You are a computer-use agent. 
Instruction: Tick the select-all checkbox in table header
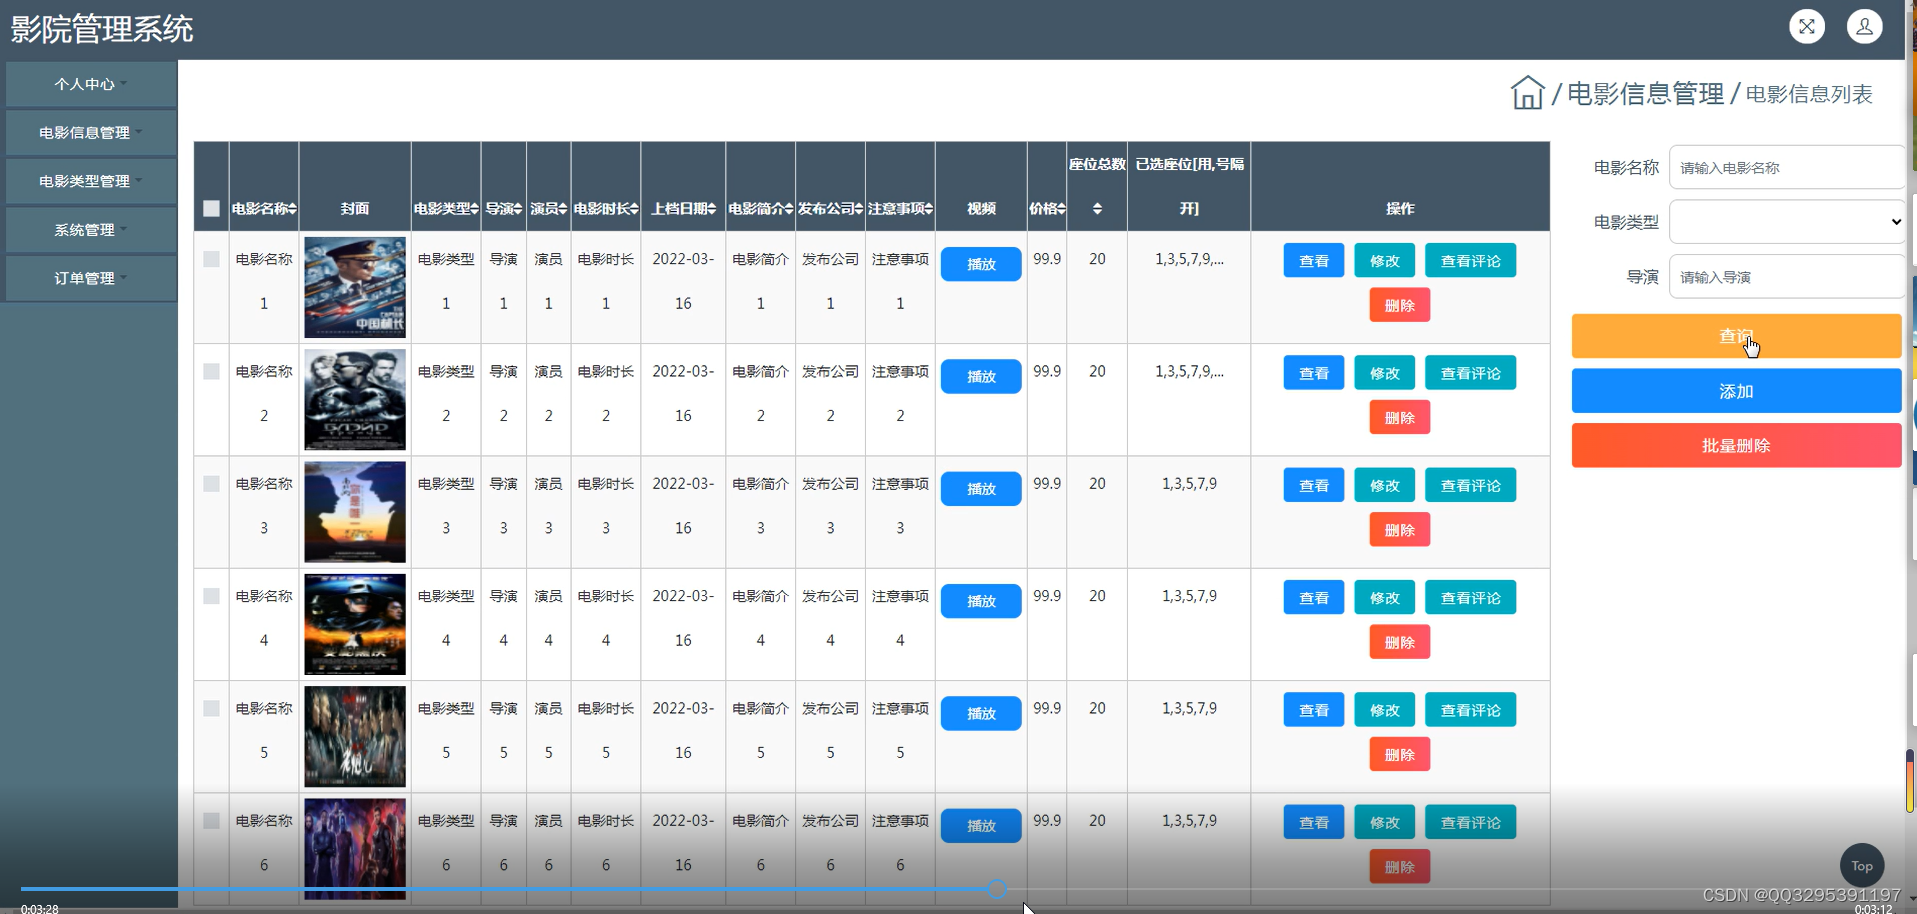pyautogui.click(x=211, y=209)
